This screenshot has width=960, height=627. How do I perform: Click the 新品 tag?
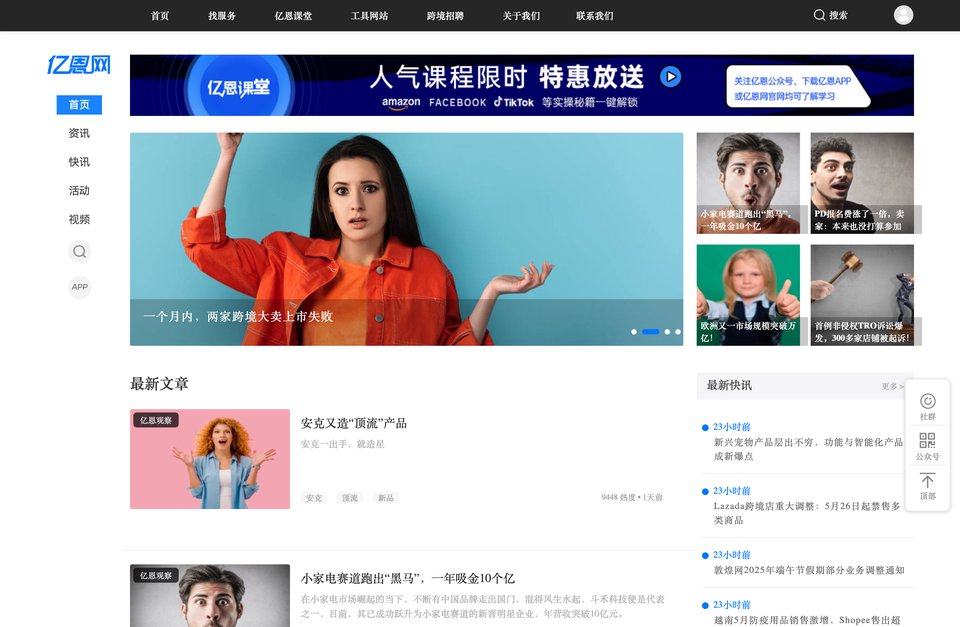(x=386, y=498)
